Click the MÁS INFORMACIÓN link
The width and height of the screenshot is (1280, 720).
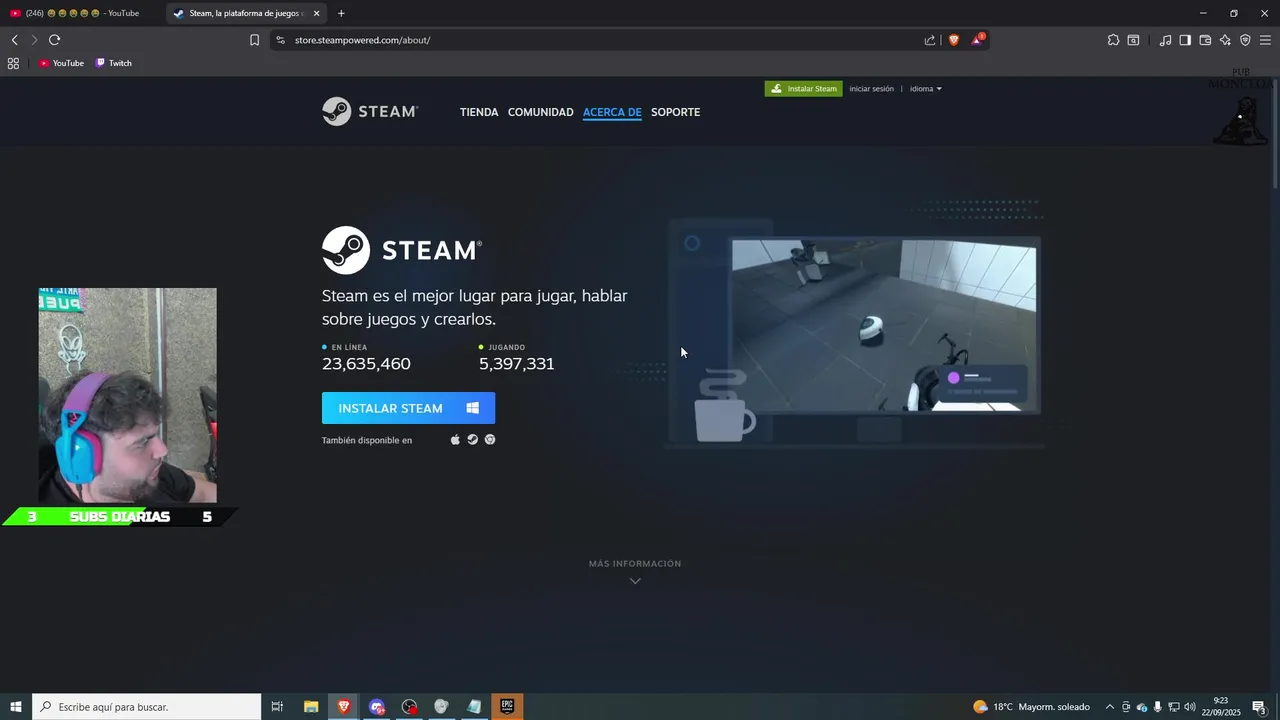click(x=635, y=564)
